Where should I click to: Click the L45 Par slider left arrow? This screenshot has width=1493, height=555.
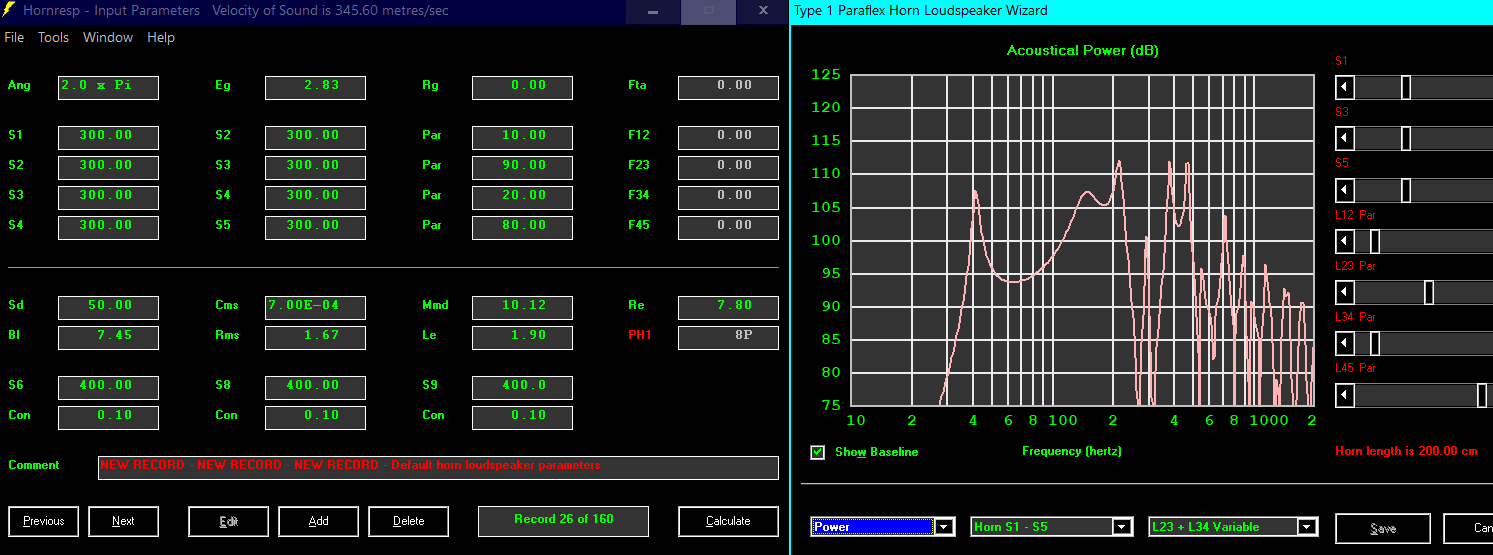click(x=1345, y=395)
